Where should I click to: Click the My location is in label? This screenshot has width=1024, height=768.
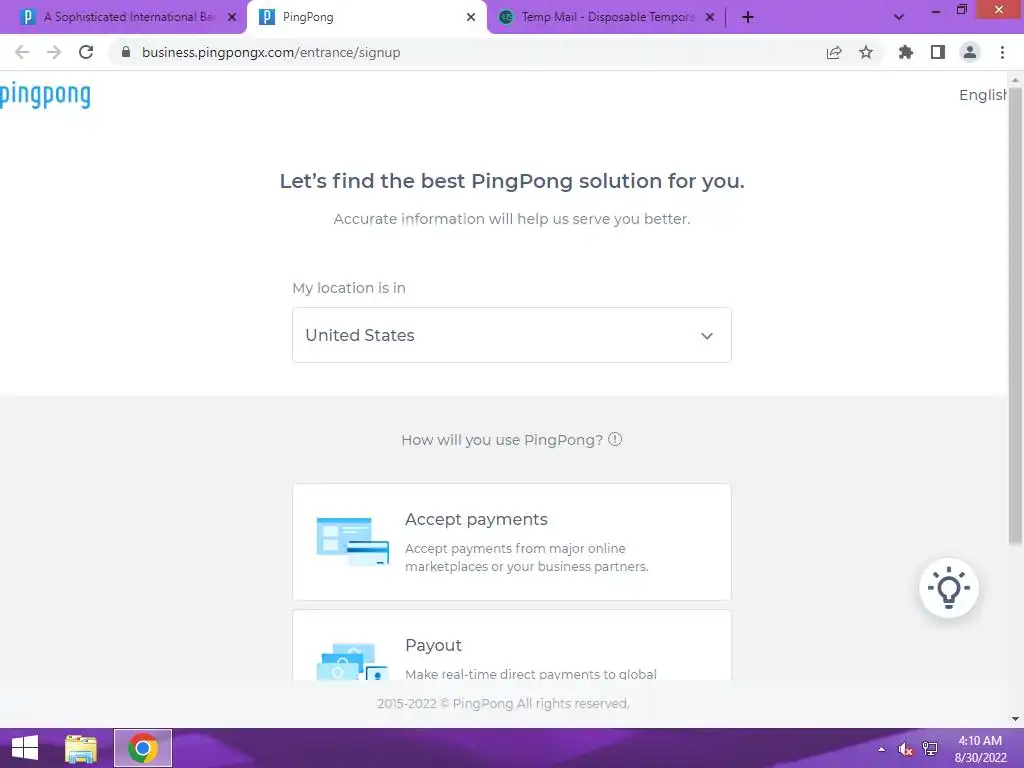point(349,288)
